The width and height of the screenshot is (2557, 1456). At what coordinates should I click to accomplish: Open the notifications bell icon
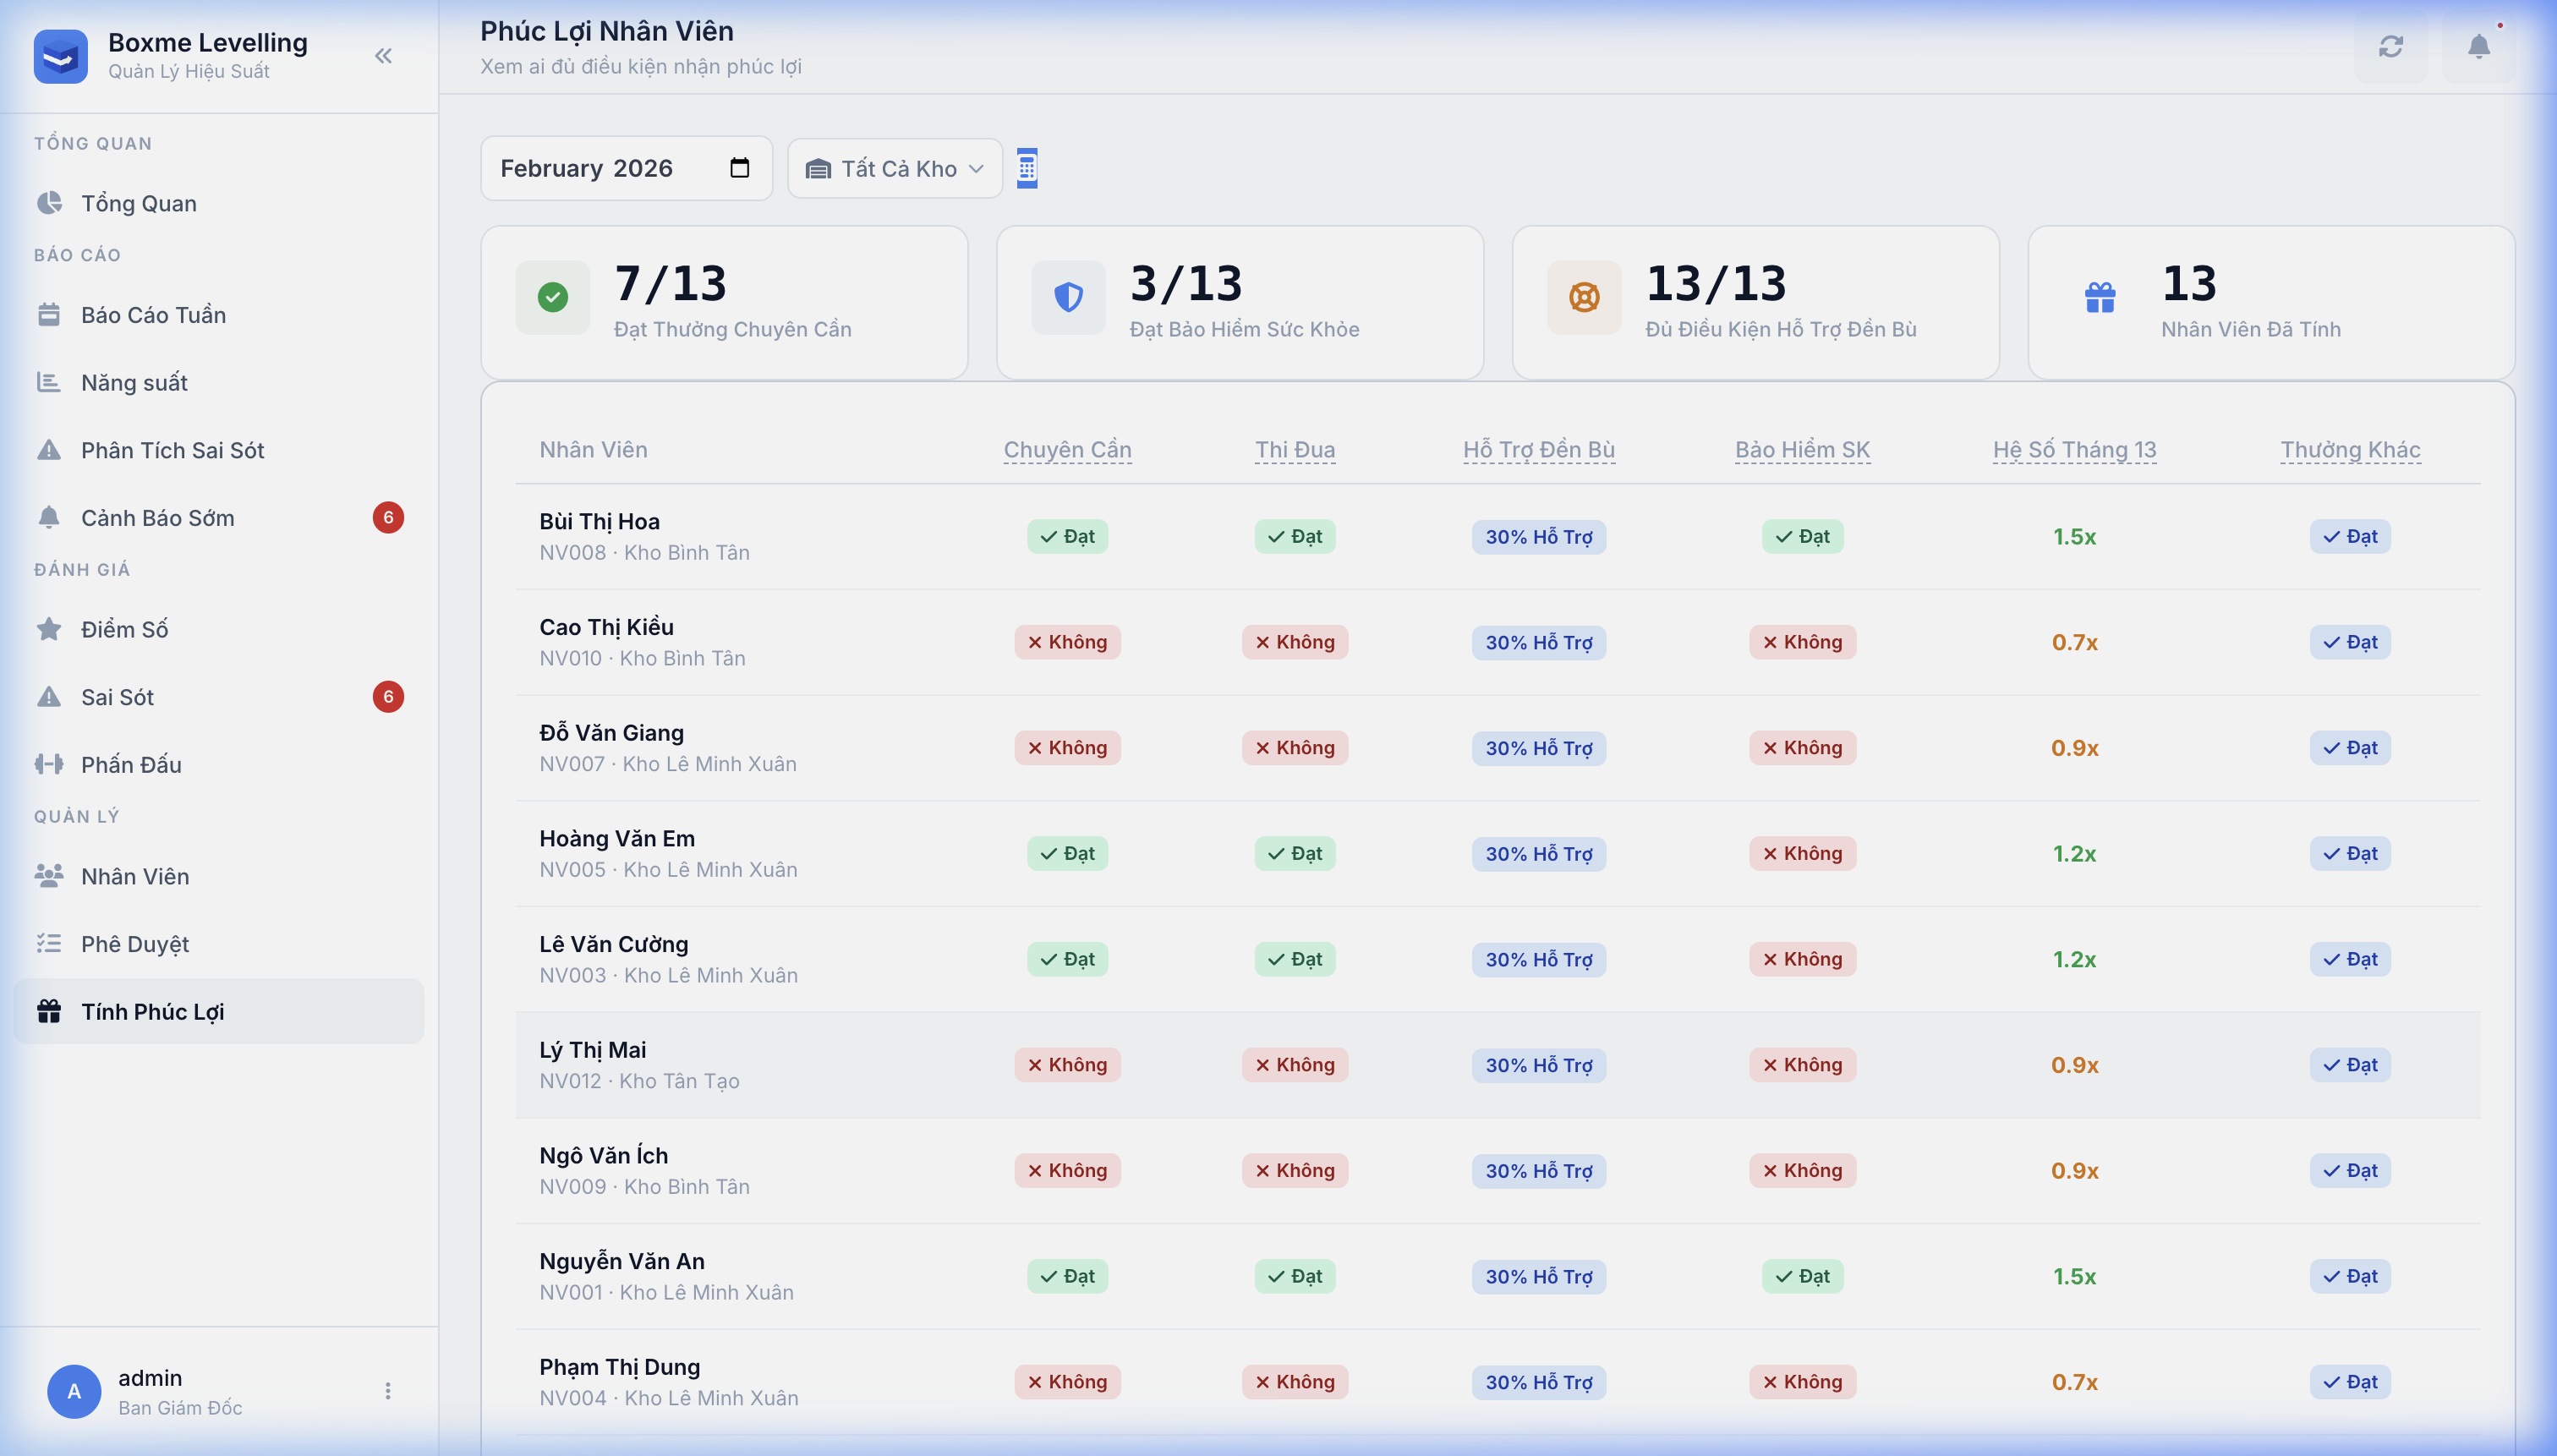[2478, 47]
